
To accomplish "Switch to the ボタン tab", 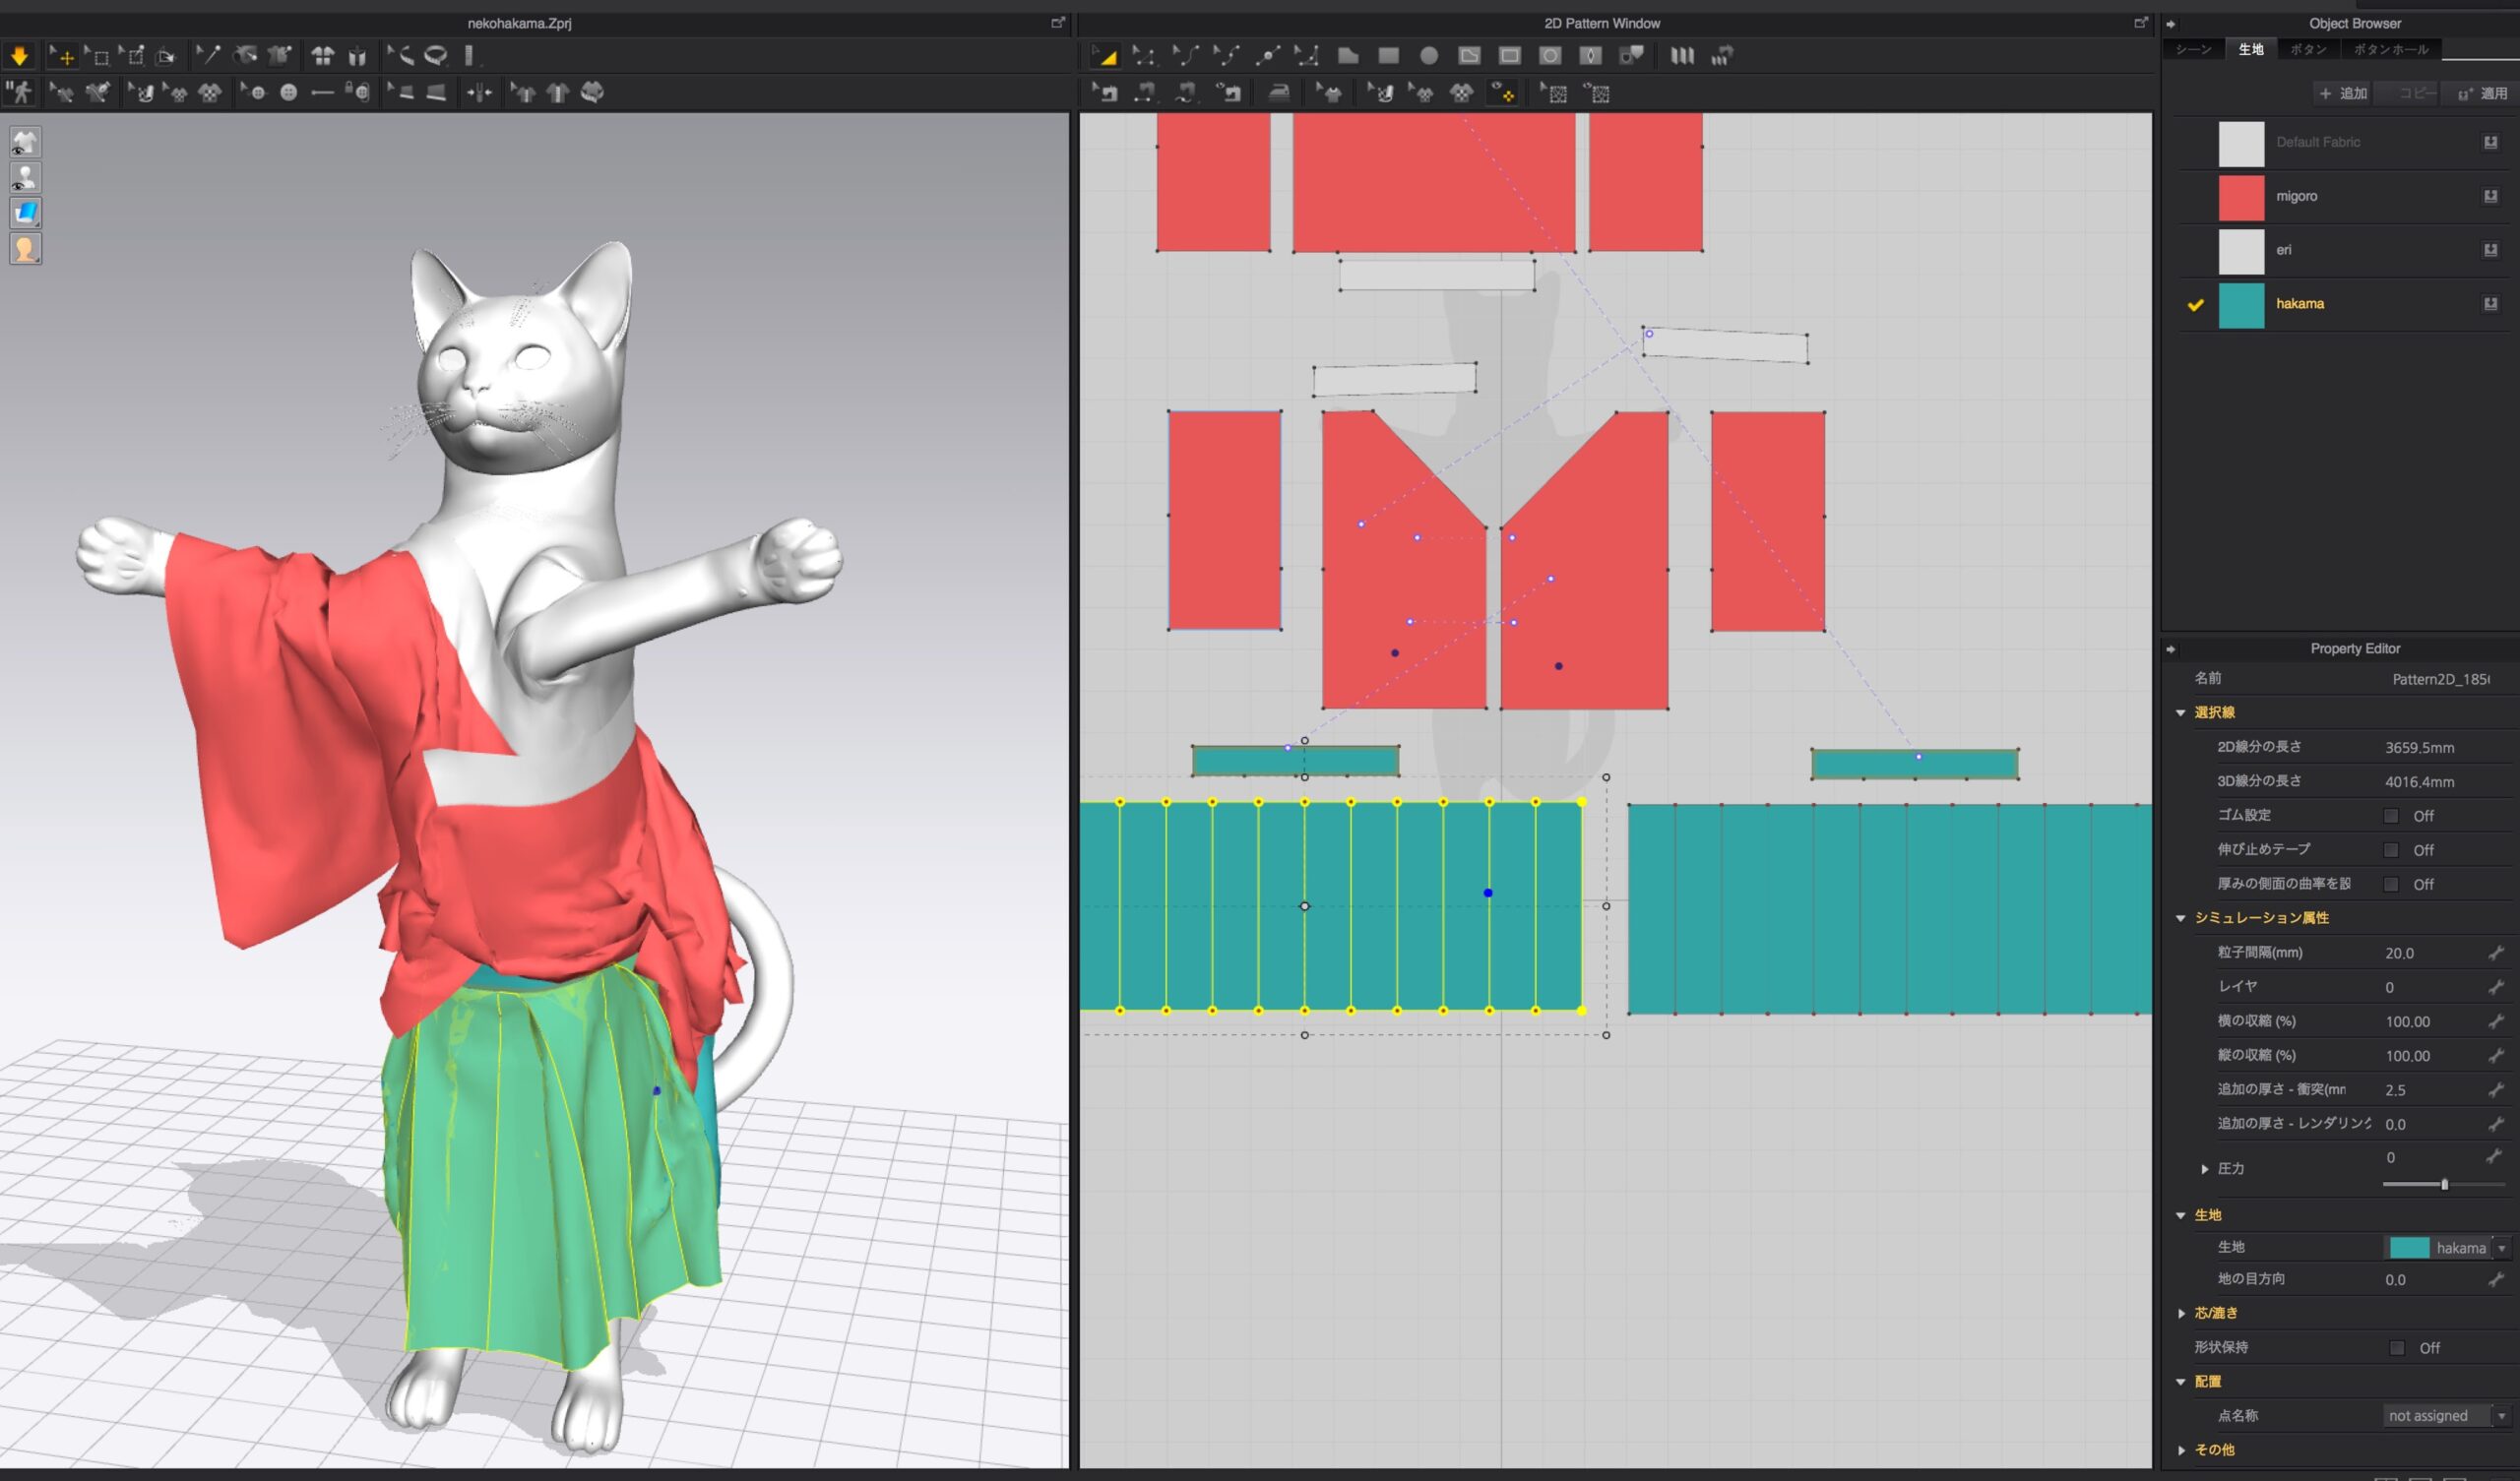I will (x=2308, y=49).
